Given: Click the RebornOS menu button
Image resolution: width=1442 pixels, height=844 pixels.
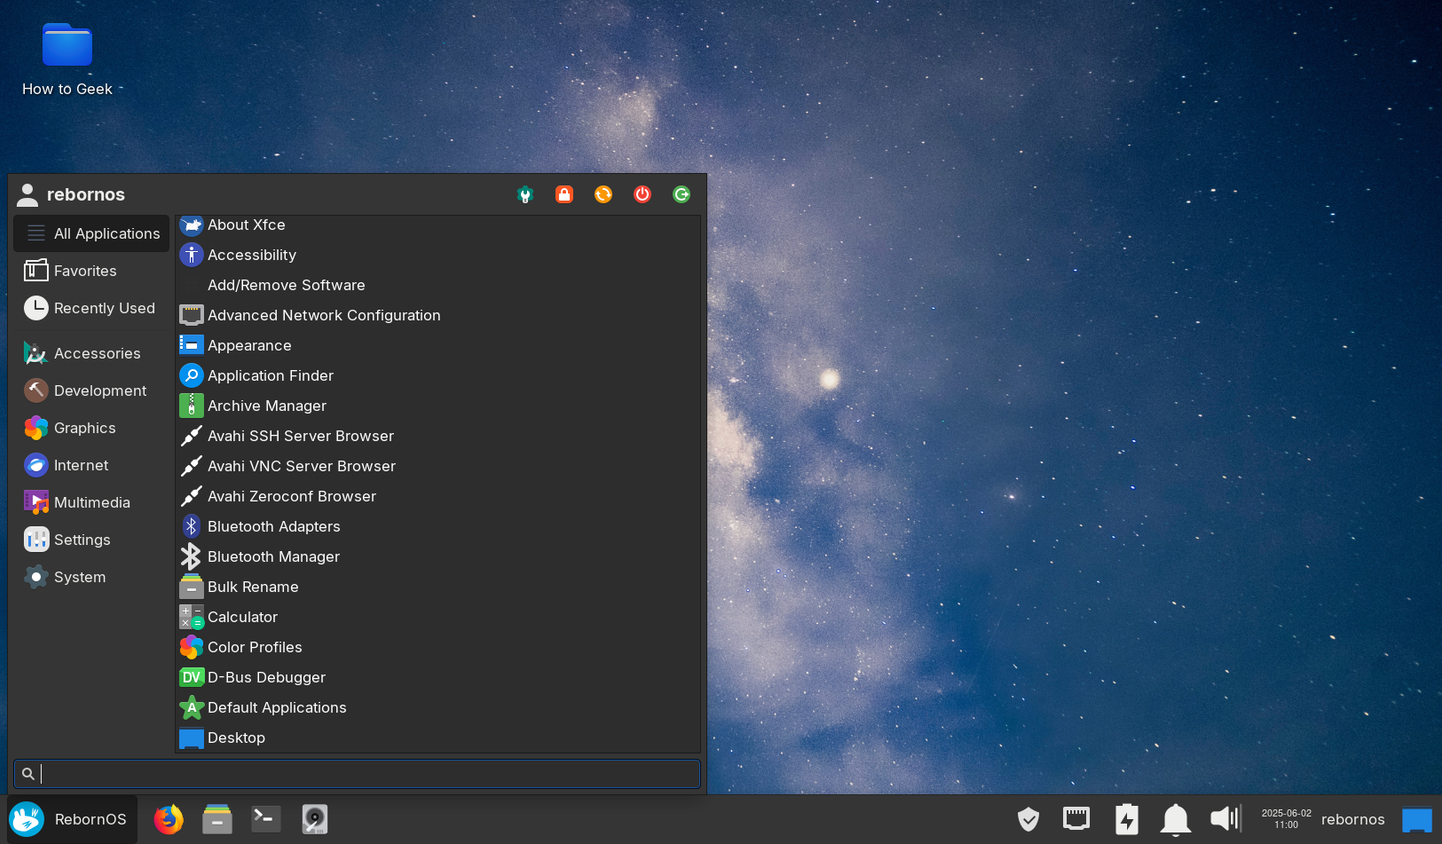Looking at the screenshot, I should pyautogui.click(x=70, y=819).
